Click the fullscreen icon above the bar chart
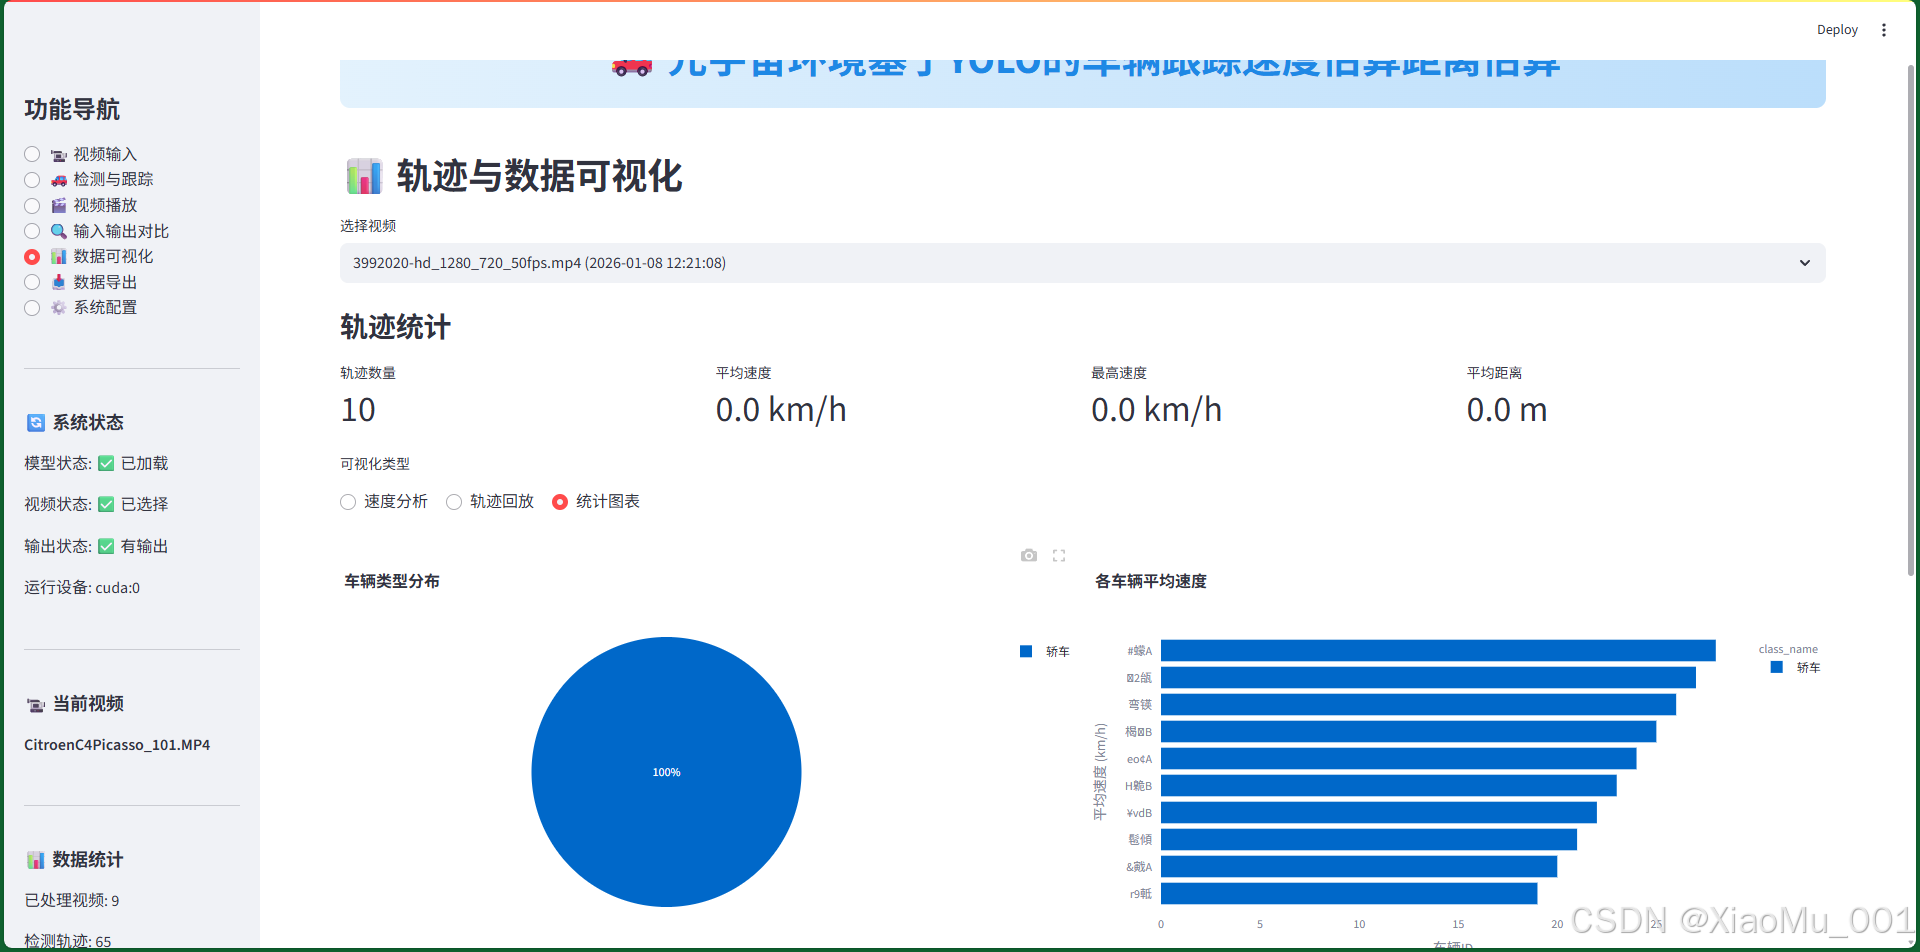Image resolution: width=1920 pixels, height=952 pixels. point(1059,555)
